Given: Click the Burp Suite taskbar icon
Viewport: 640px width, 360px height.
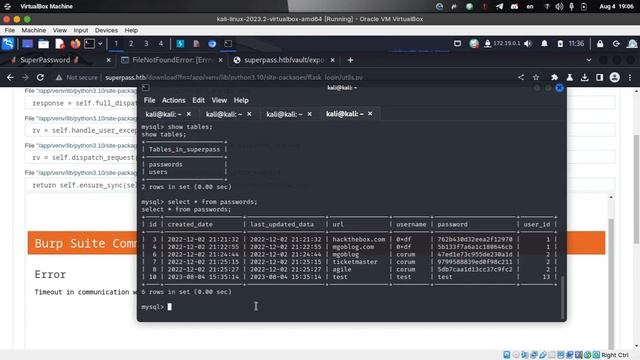Looking at the screenshot, I should pos(180,44).
